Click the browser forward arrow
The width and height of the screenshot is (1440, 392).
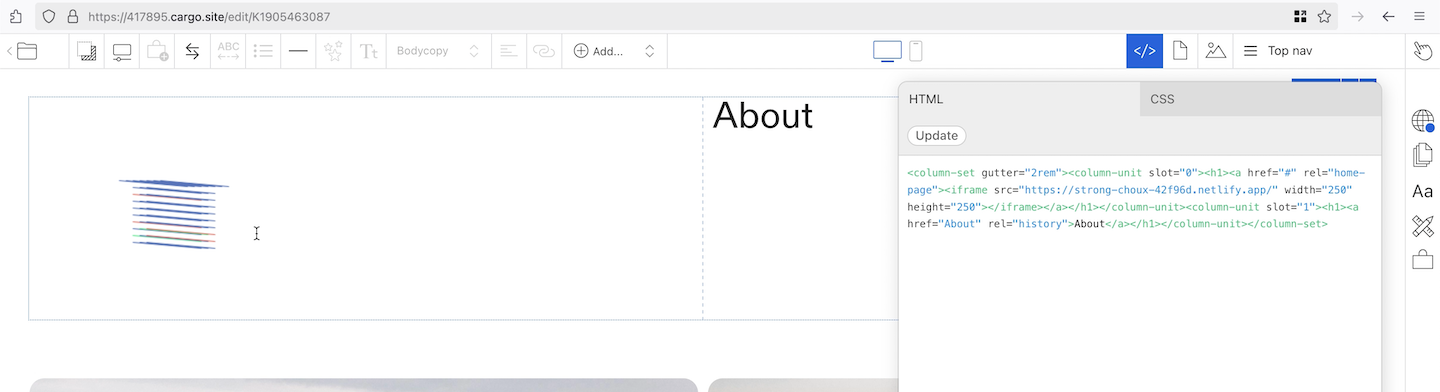1357,16
